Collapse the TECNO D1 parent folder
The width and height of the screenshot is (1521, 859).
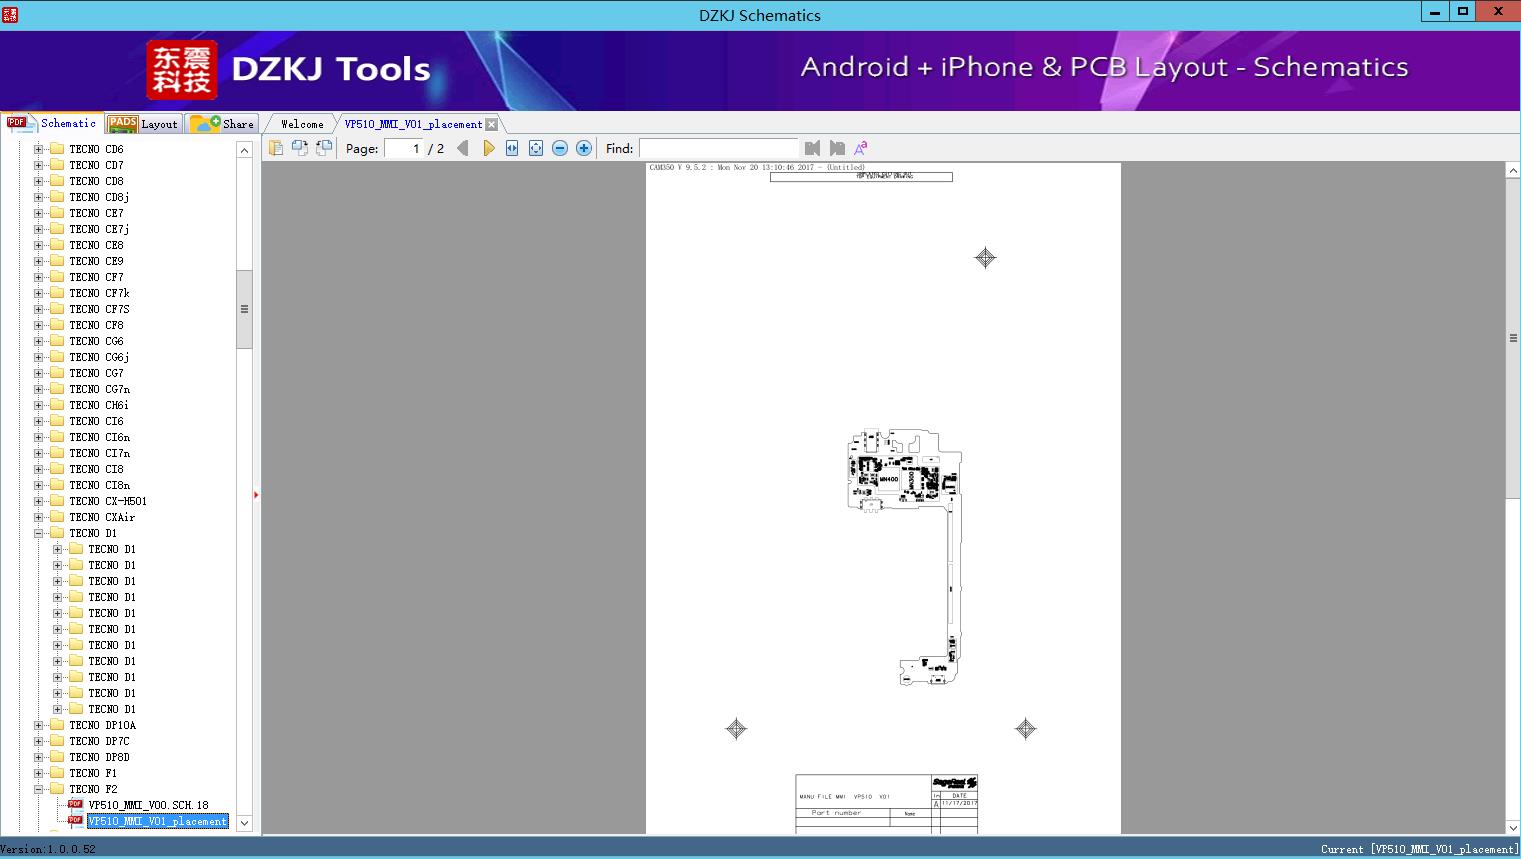point(39,533)
